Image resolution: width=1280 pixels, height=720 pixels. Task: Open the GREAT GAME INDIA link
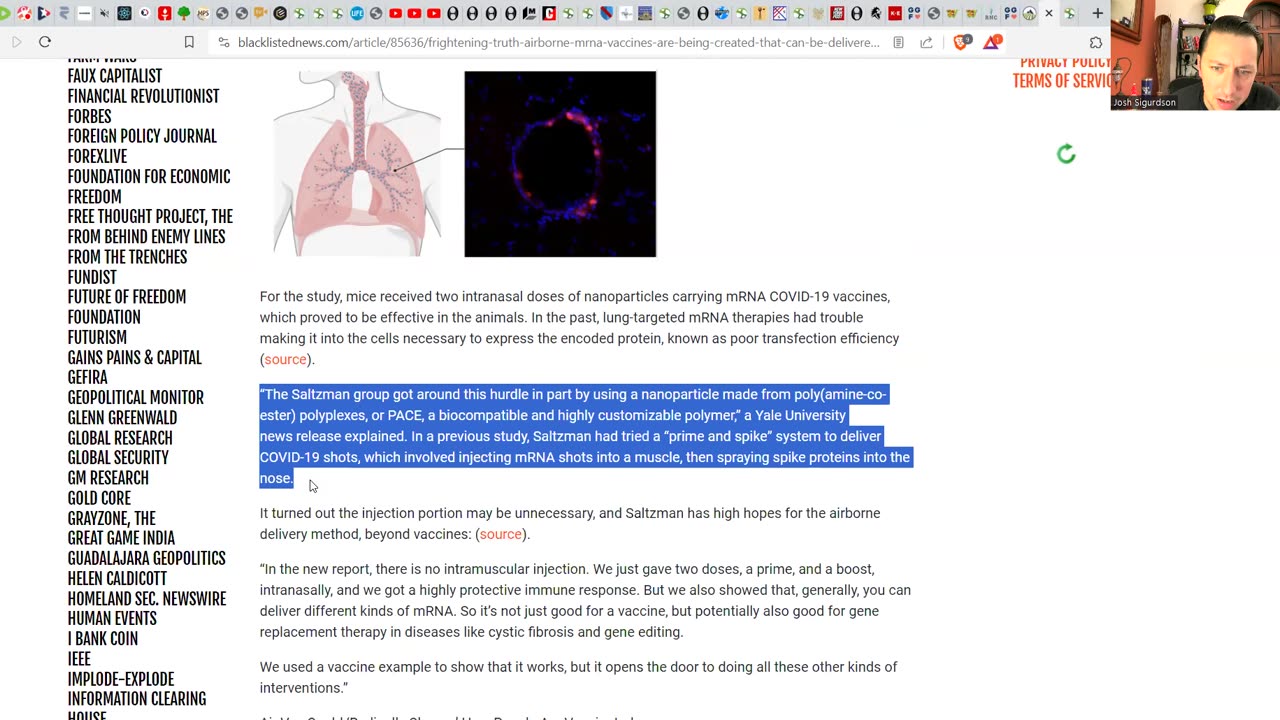point(121,538)
